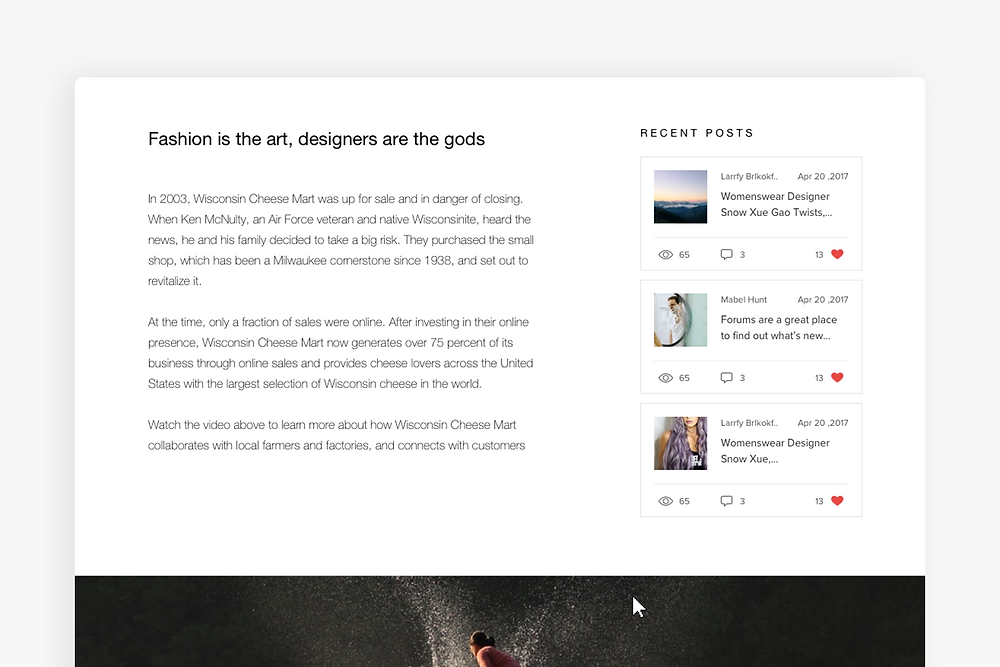
Task: Click author Mabel Hunt
Action: (744, 300)
